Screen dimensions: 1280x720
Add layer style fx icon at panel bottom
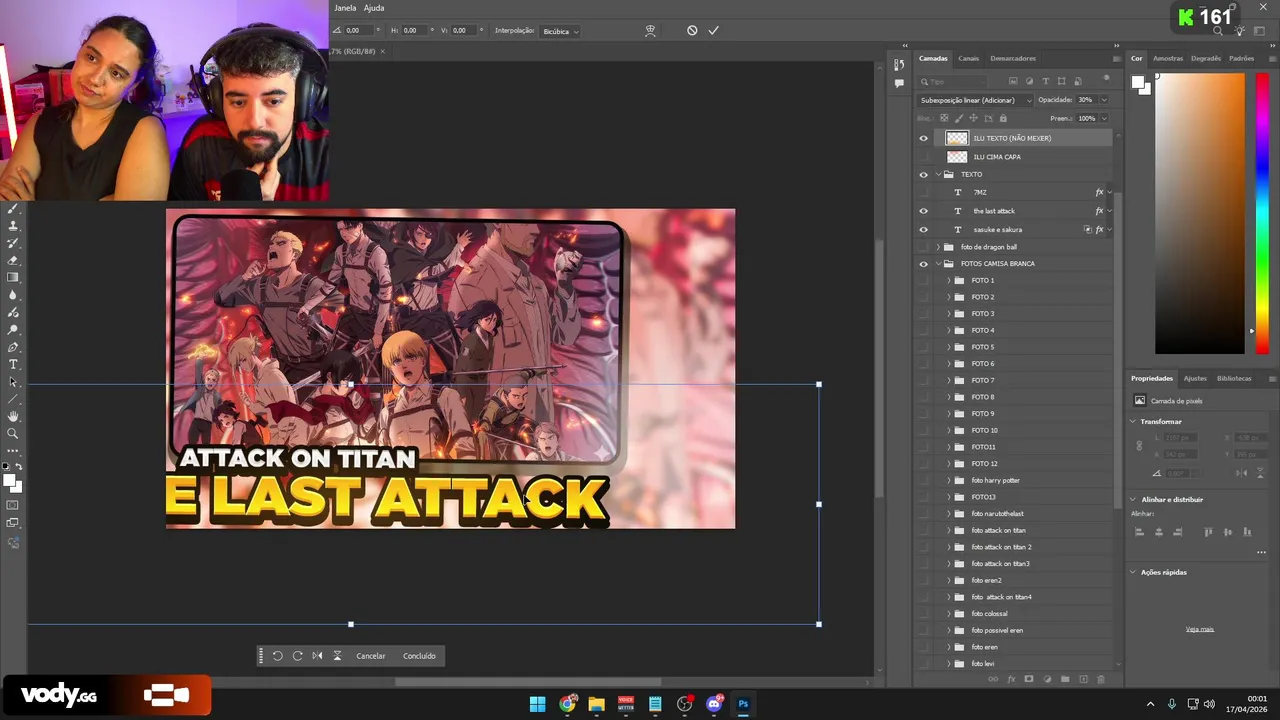coord(1011,679)
